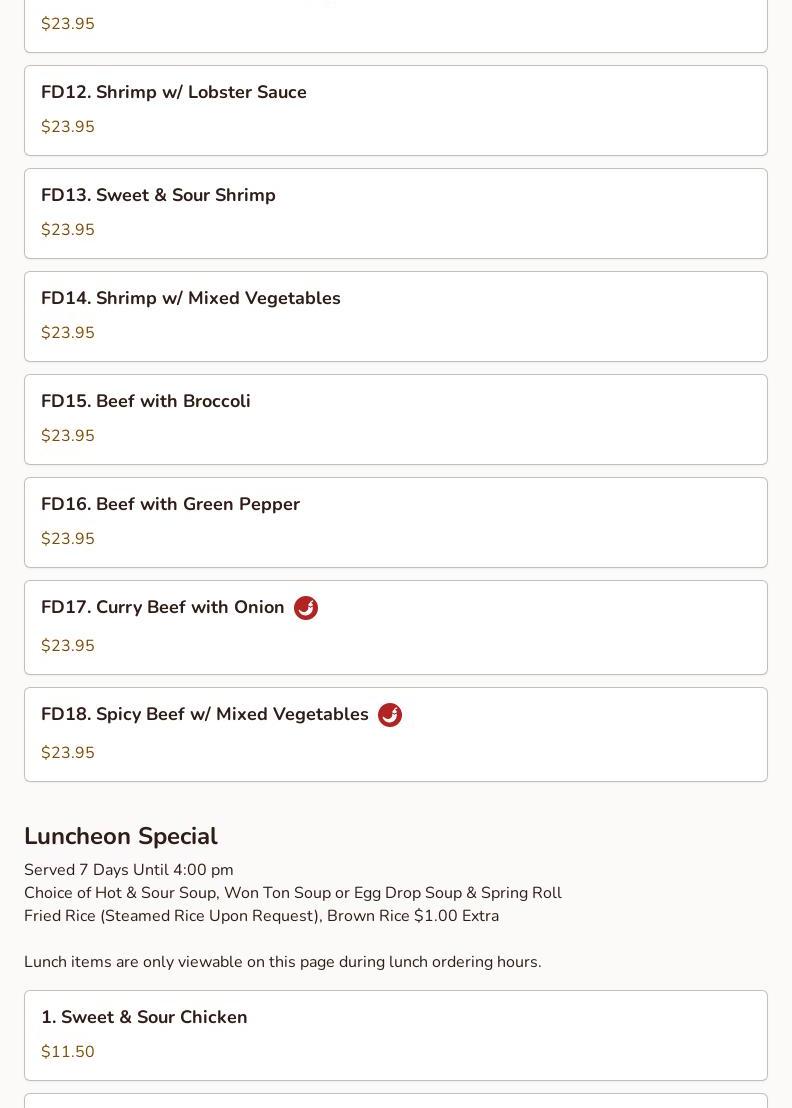Select FD16. Beef with Green Pepper
Viewport: 792px width, 1108px height.
tap(170, 504)
